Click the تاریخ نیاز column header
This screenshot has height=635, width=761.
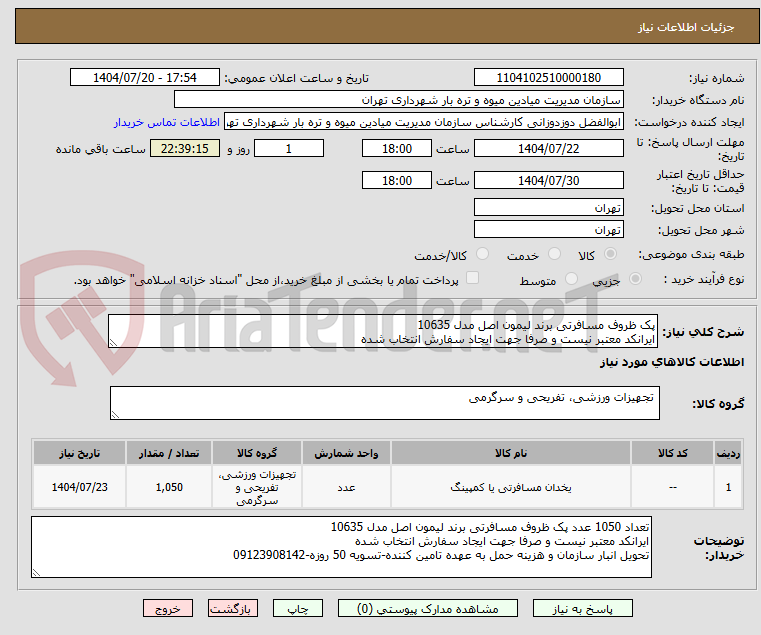click(80, 453)
